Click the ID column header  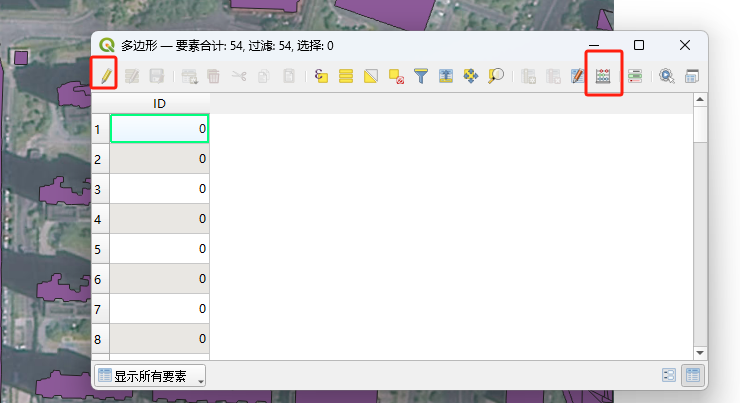click(x=159, y=104)
